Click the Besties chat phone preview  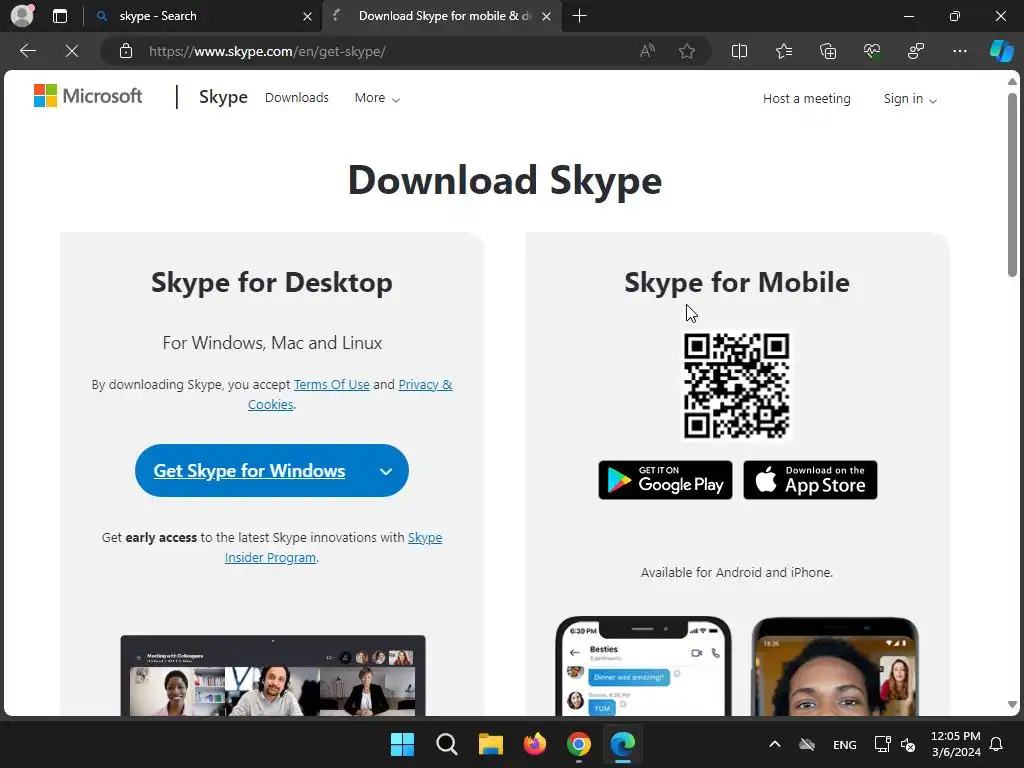[643, 667]
